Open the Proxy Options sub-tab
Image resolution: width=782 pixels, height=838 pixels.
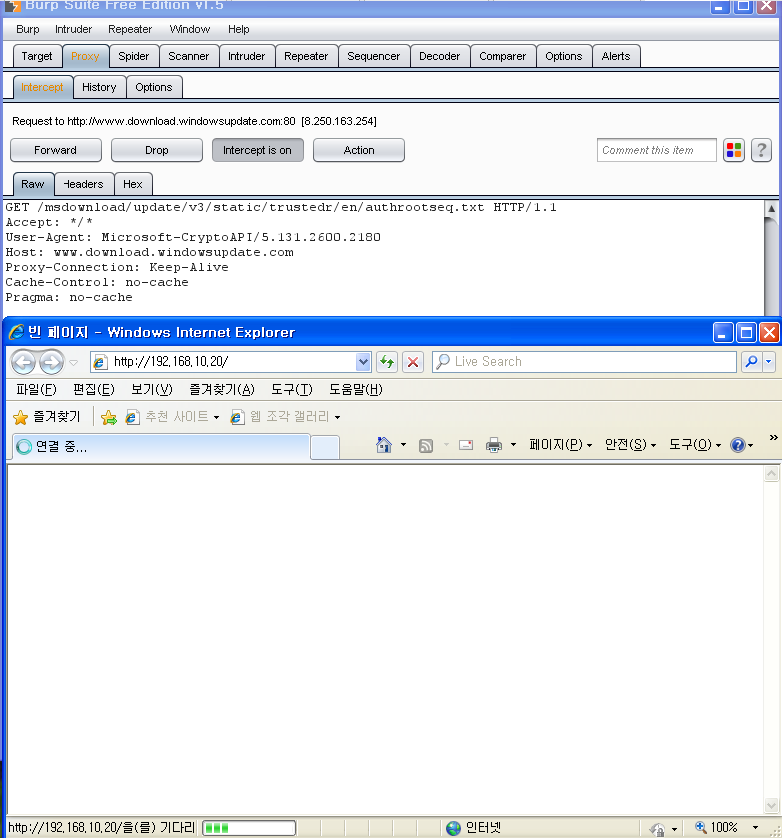point(154,88)
